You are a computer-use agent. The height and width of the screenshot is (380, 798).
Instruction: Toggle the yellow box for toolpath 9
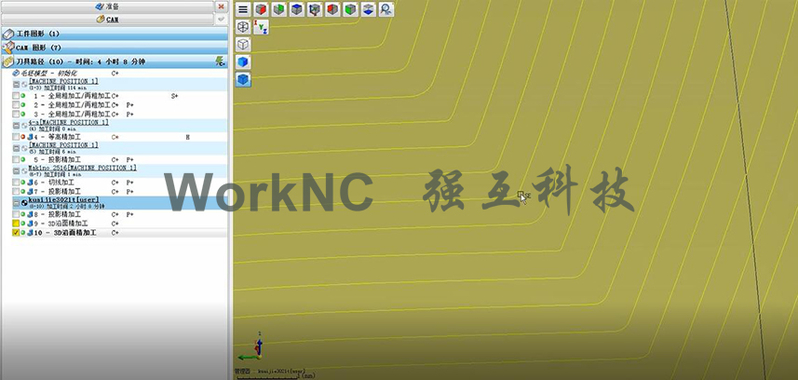[x=16, y=223]
